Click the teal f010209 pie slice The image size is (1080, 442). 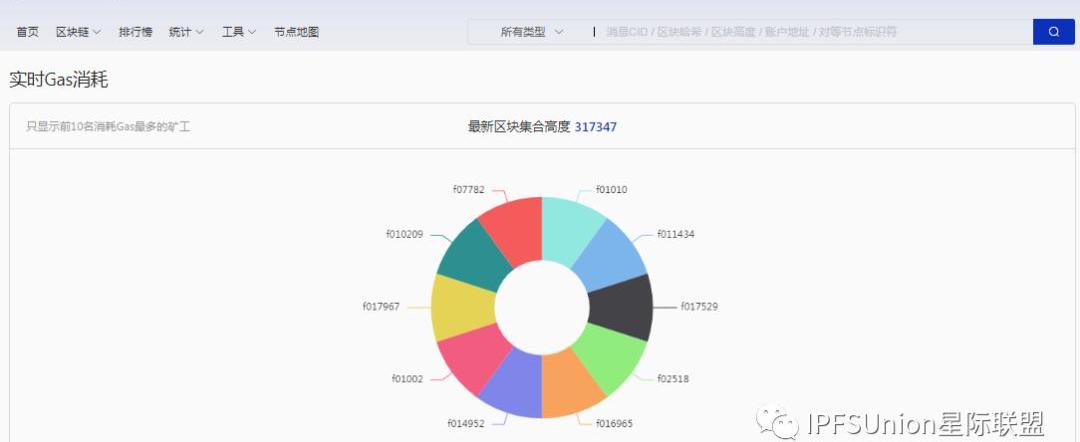click(x=470, y=257)
